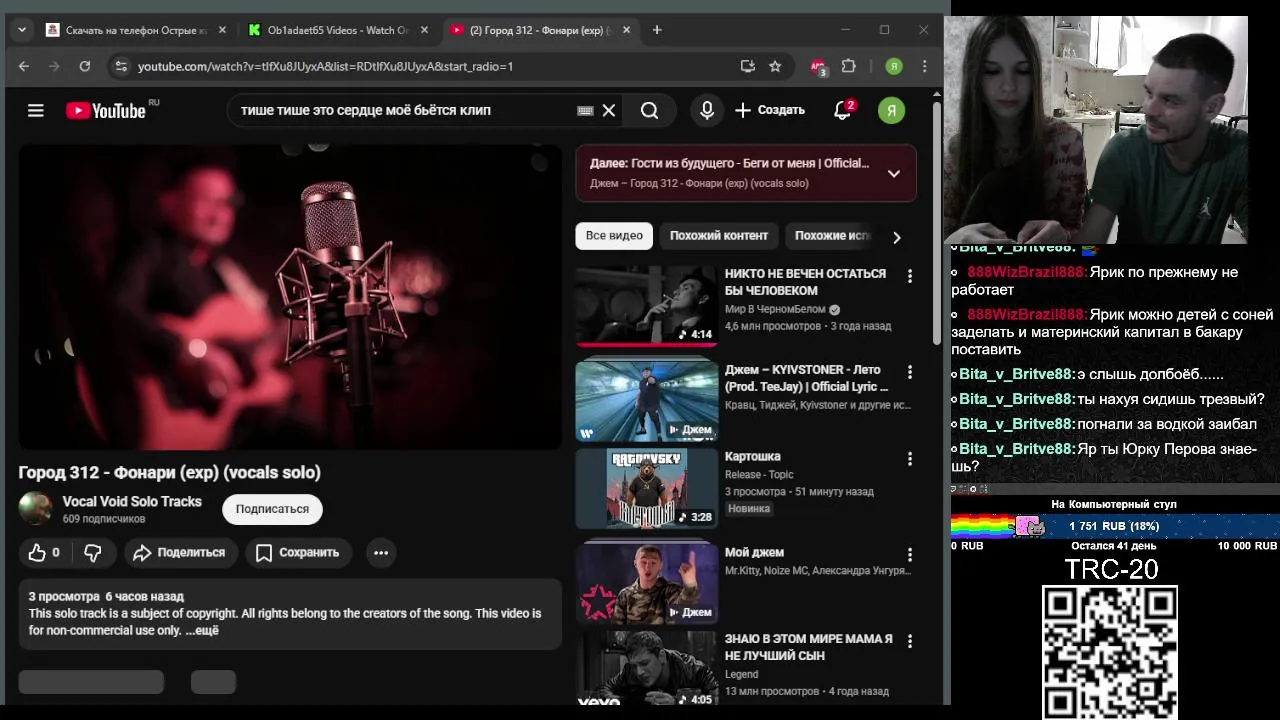Open Chrome three-dot menu
The width and height of the screenshot is (1280, 720).
[924, 66]
